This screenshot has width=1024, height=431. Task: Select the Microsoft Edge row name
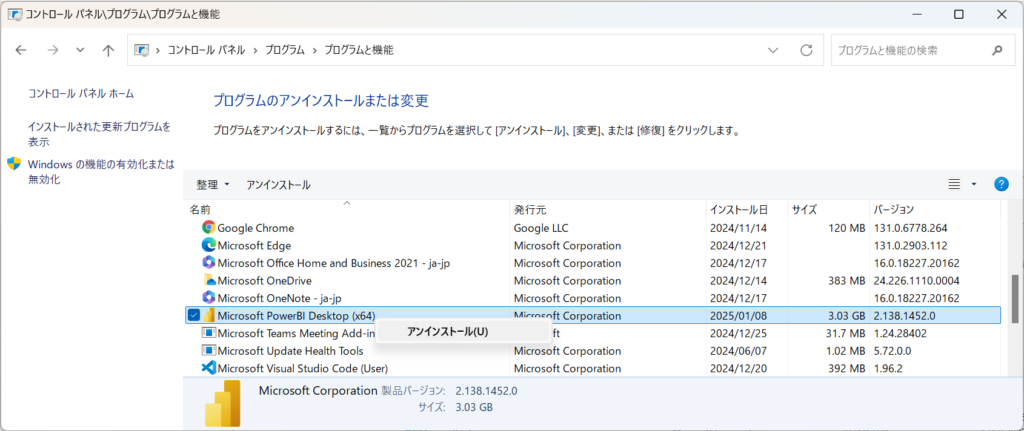coord(254,246)
